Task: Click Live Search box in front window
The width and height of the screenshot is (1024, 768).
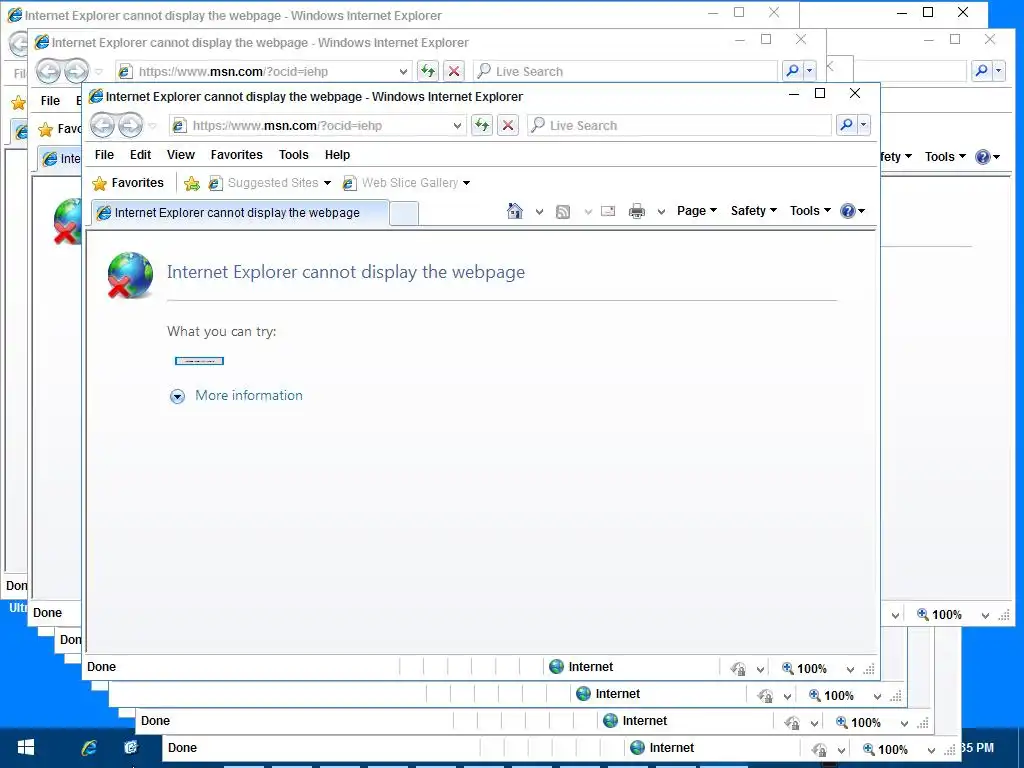Action: click(679, 125)
